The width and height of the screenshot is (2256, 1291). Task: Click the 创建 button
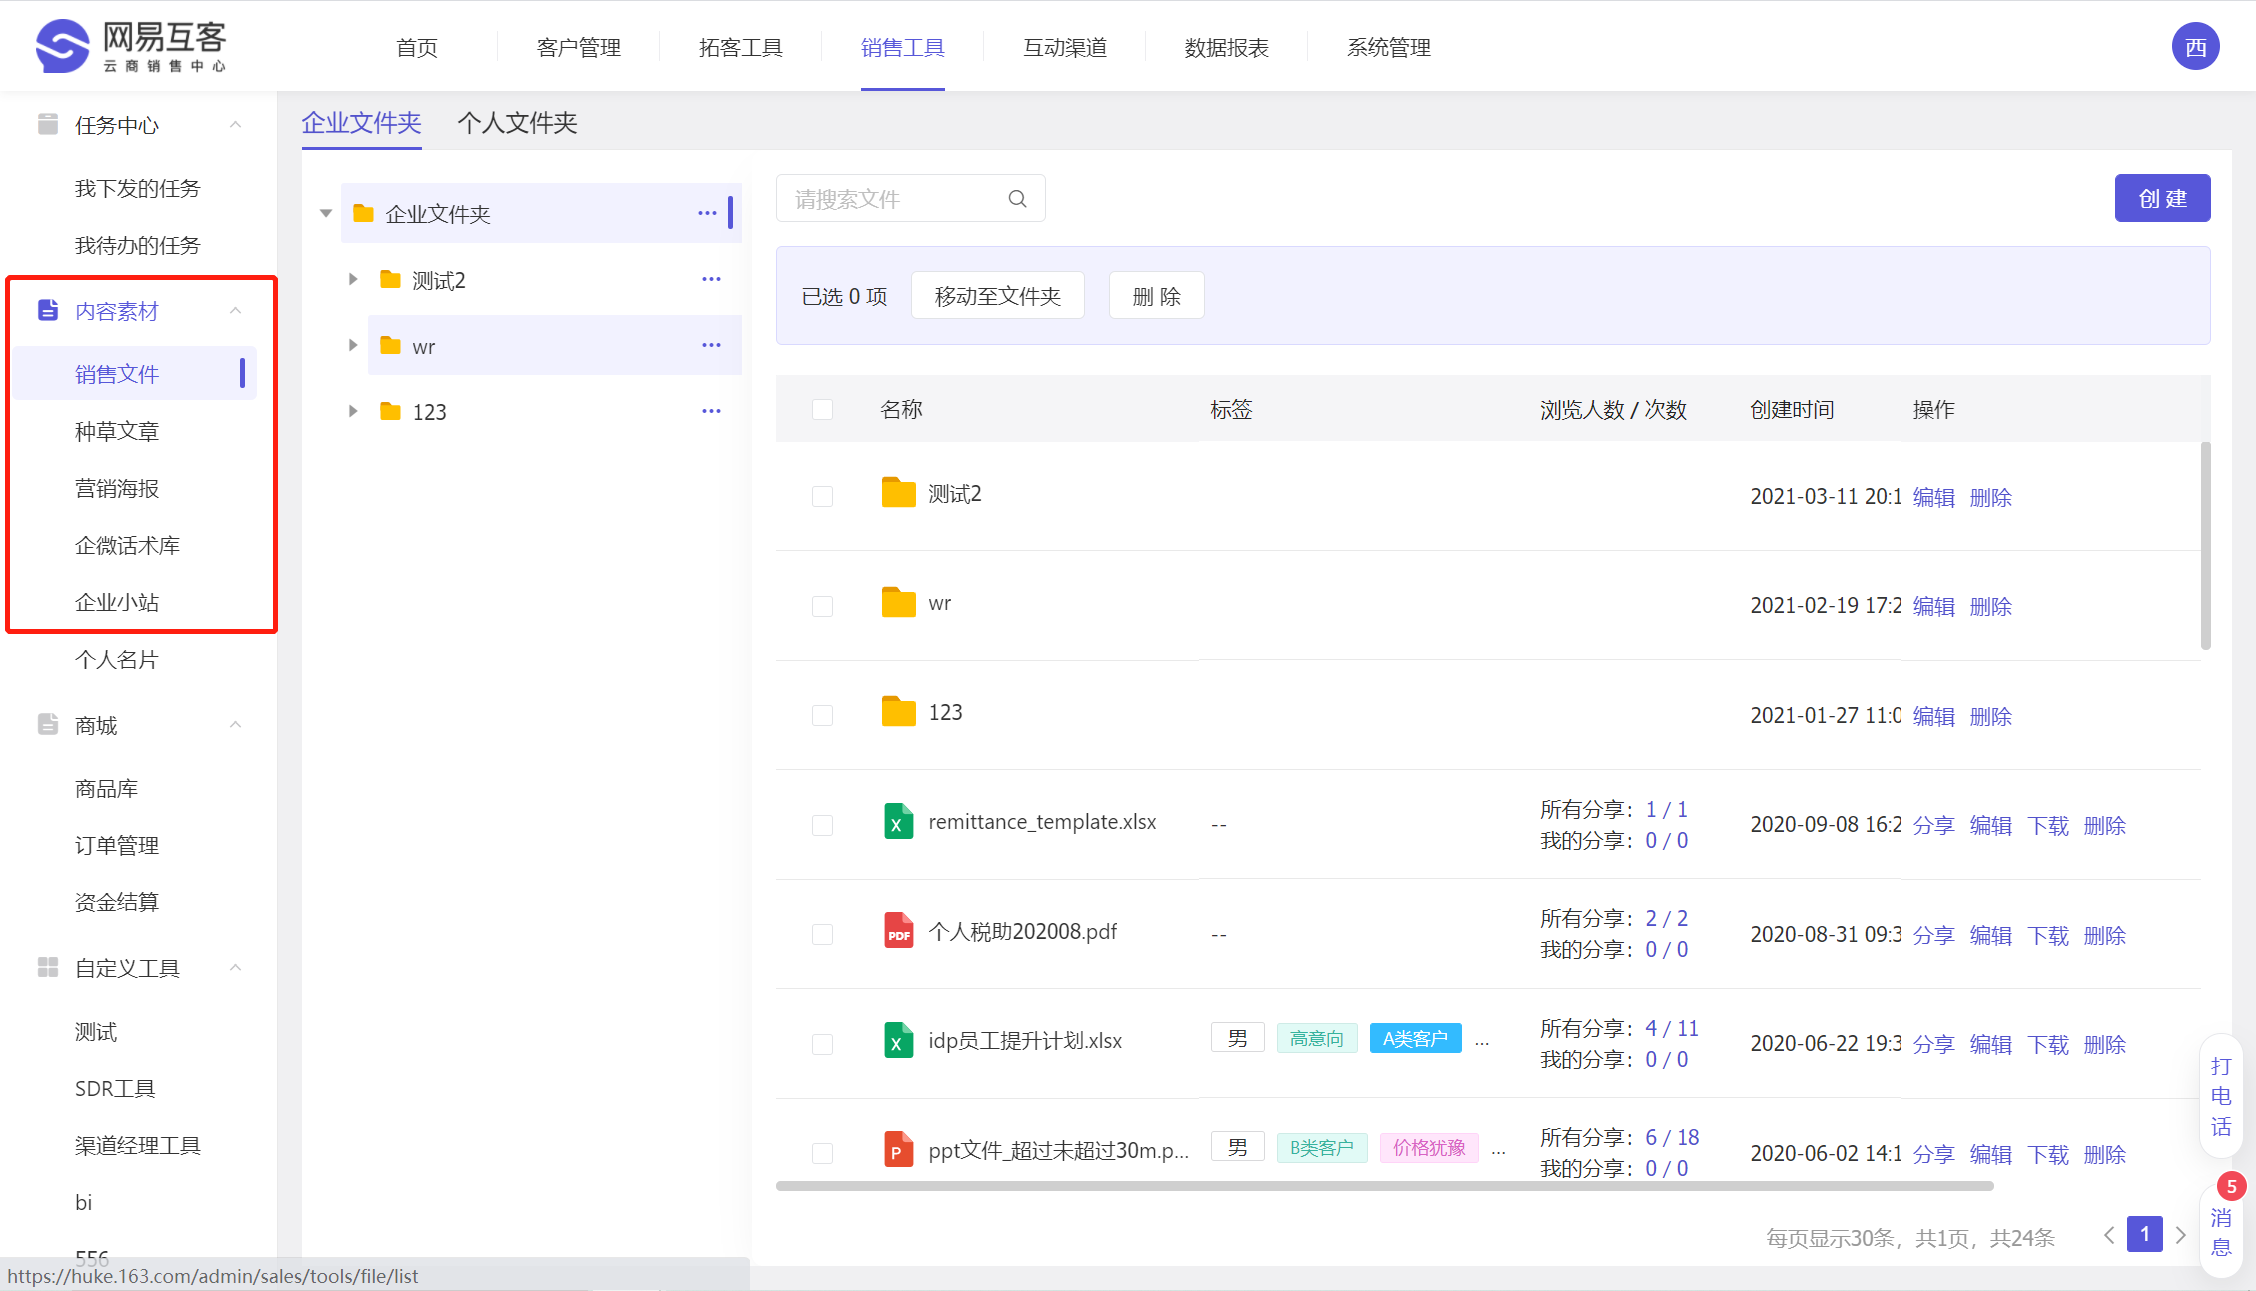(x=2162, y=198)
